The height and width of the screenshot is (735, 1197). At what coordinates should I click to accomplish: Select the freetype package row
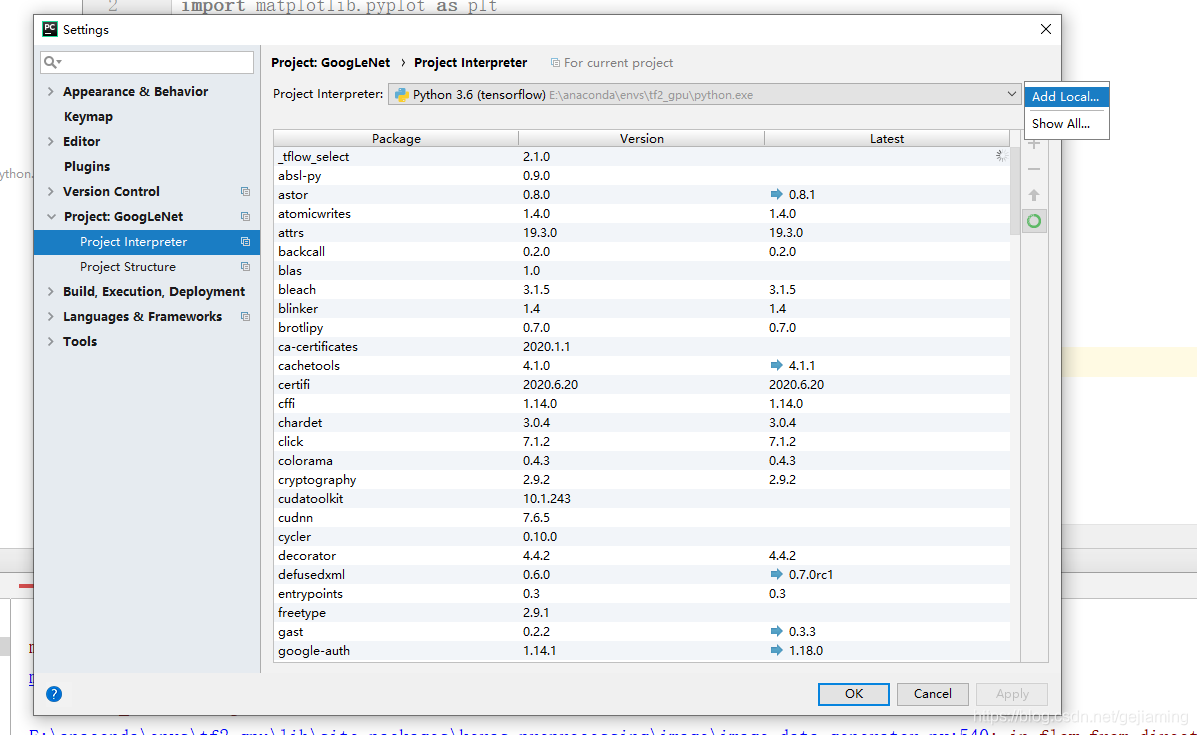pyautogui.click(x=641, y=613)
